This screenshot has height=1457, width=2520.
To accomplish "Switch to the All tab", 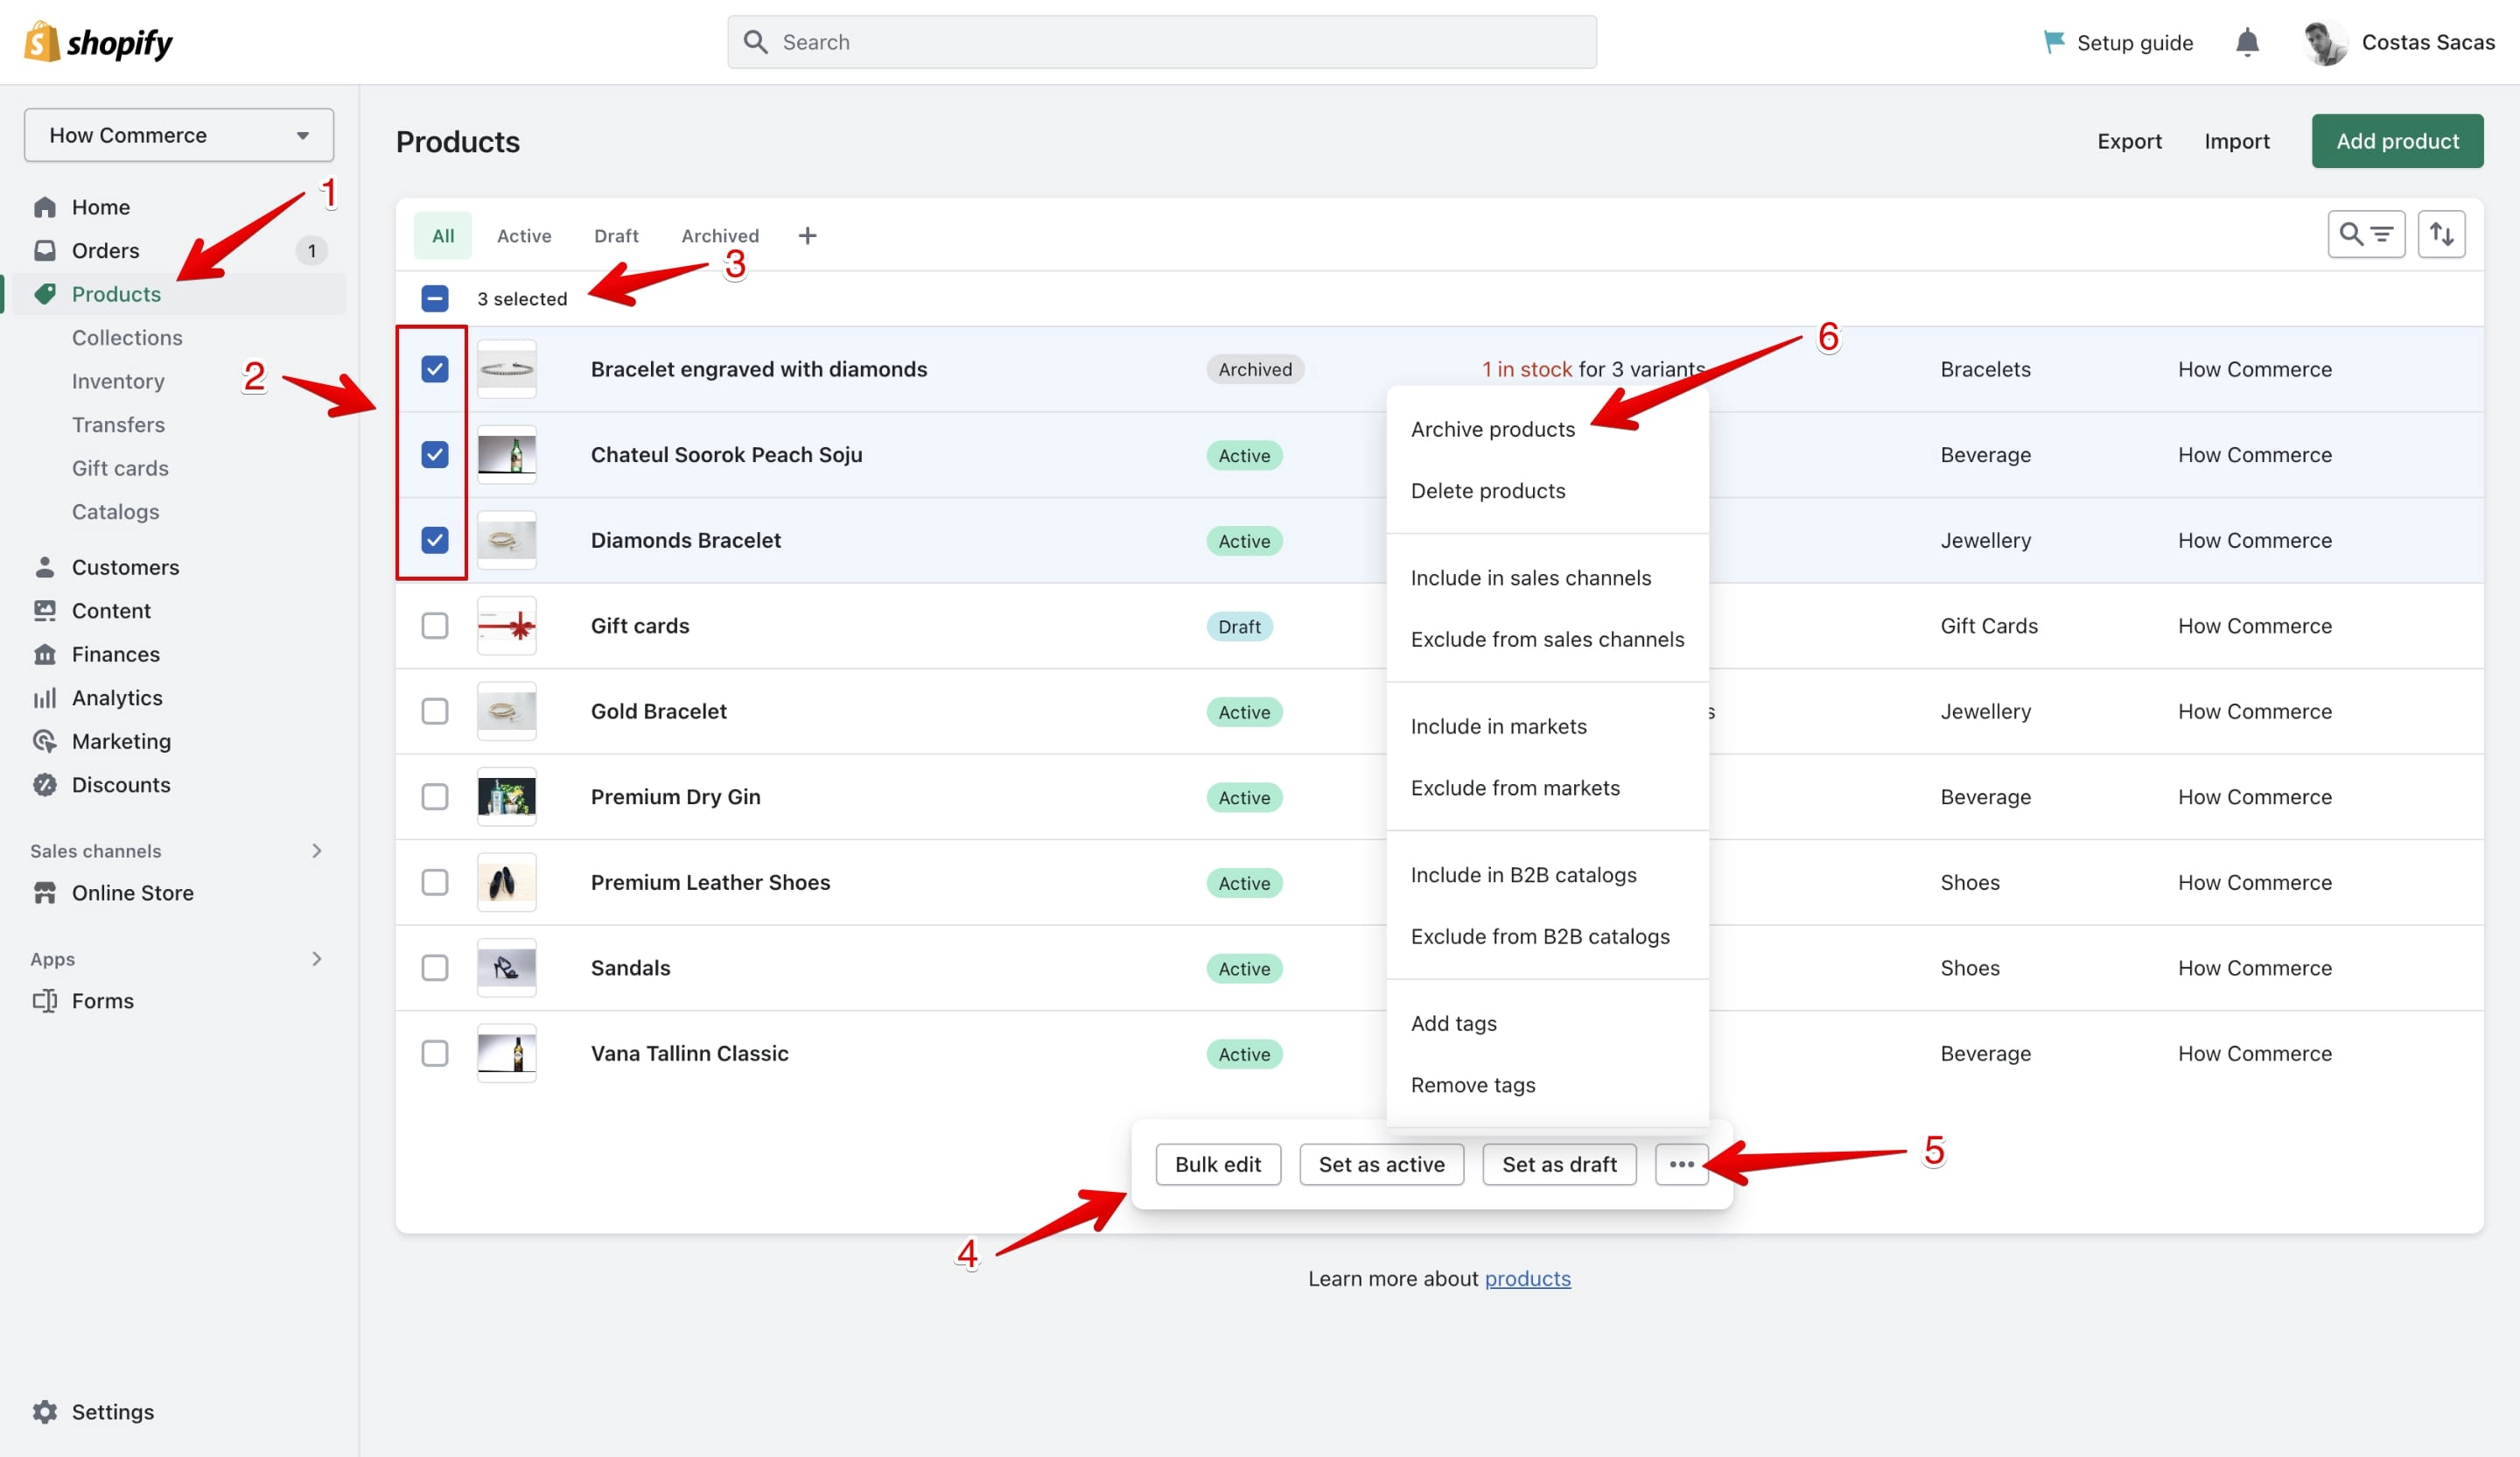I will 443,236.
